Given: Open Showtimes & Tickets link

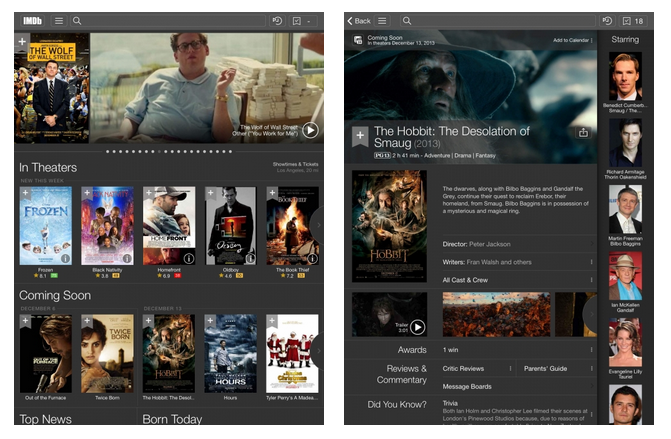Looking at the screenshot, I should coord(295,164).
